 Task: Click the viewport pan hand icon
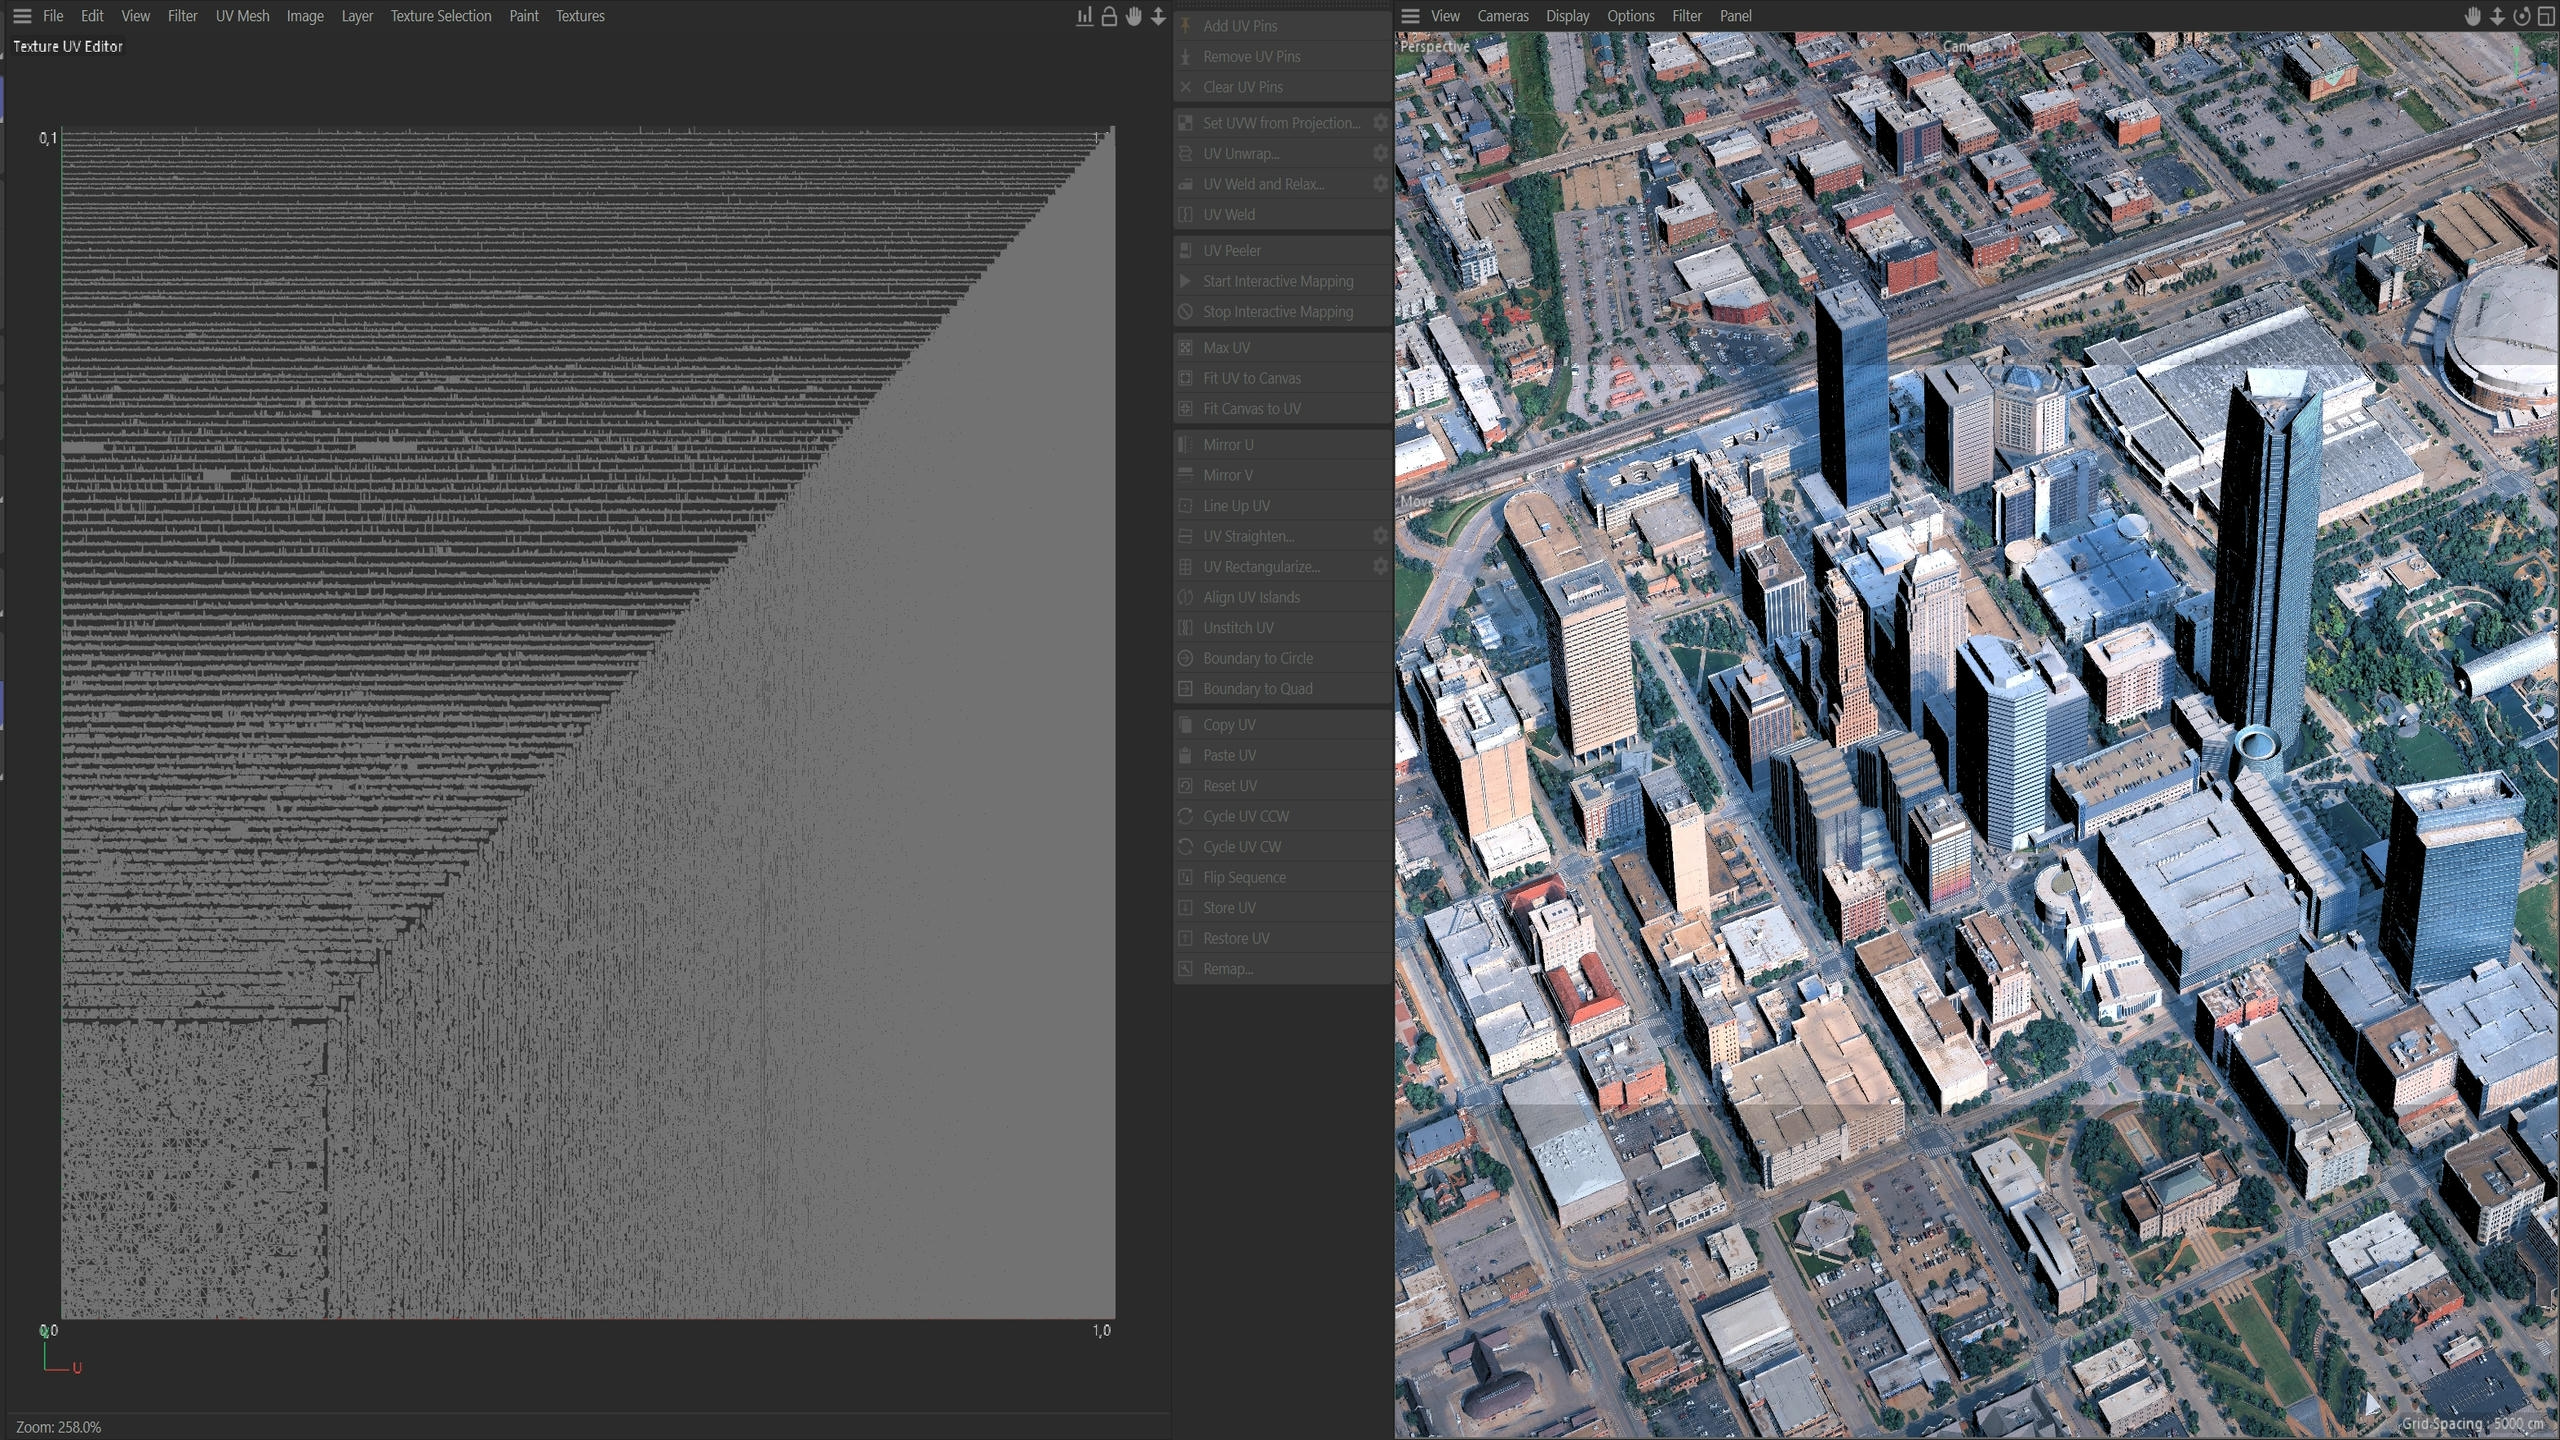pos(2473,16)
